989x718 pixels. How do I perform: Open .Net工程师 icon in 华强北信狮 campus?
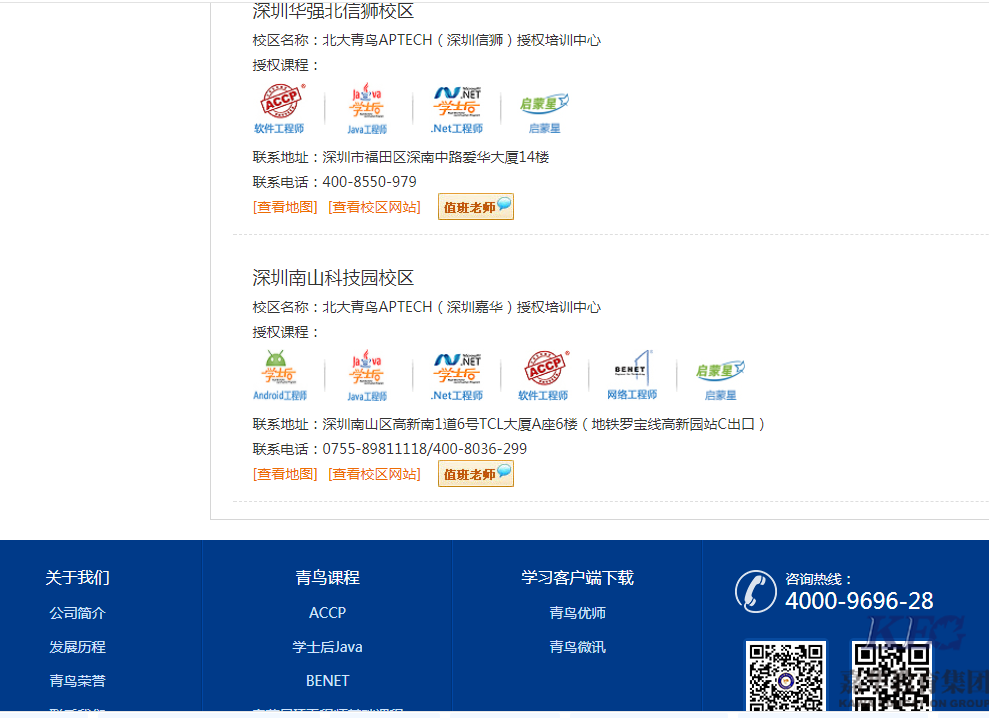(457, 109)
